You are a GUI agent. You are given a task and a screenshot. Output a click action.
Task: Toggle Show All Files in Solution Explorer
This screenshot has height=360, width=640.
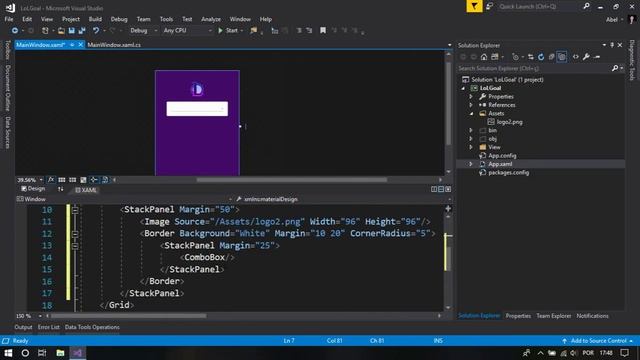pyautogui.click(x=562, y=57)
